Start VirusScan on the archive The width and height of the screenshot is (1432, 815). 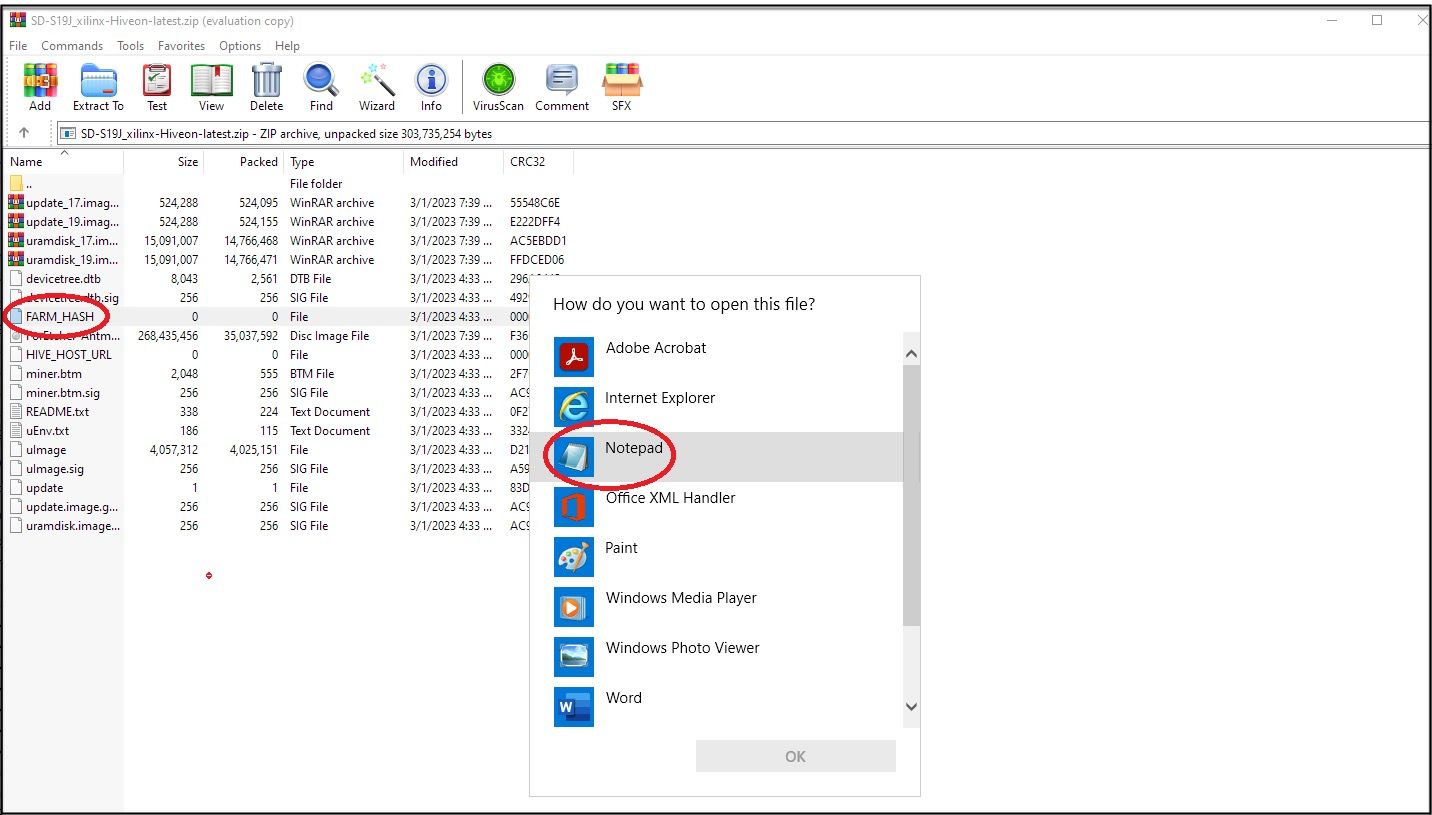pyautogui.click(x=498, y=87)
